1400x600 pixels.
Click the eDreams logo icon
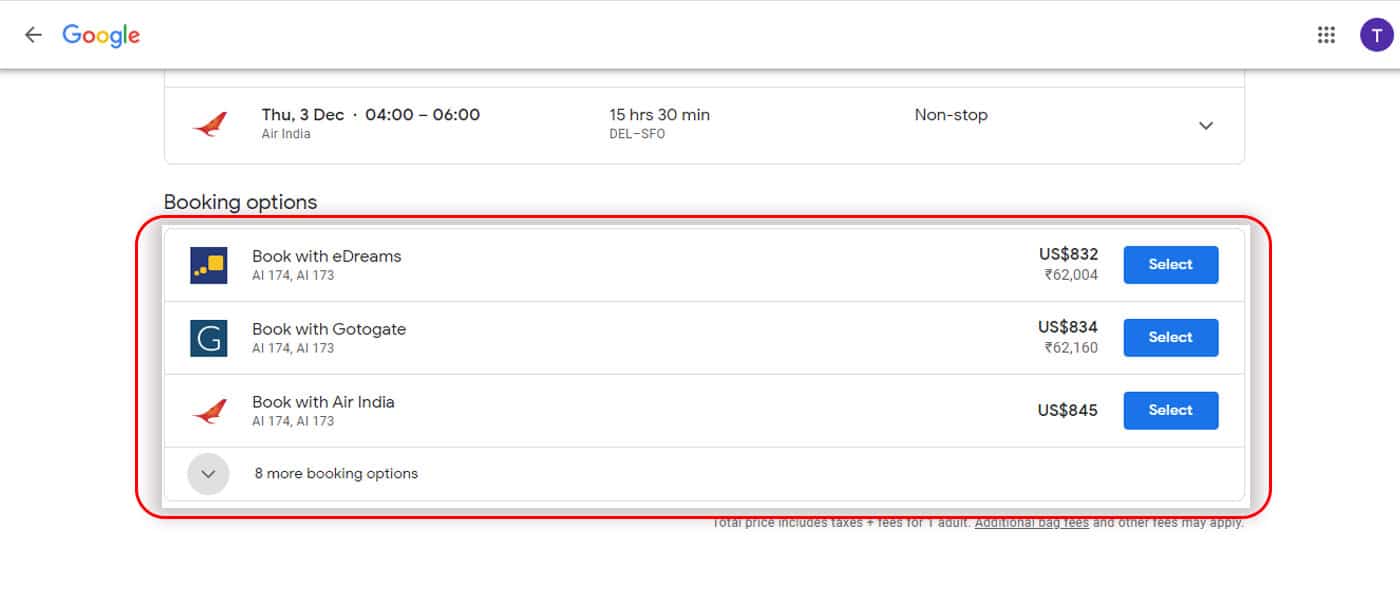[209, 265]
